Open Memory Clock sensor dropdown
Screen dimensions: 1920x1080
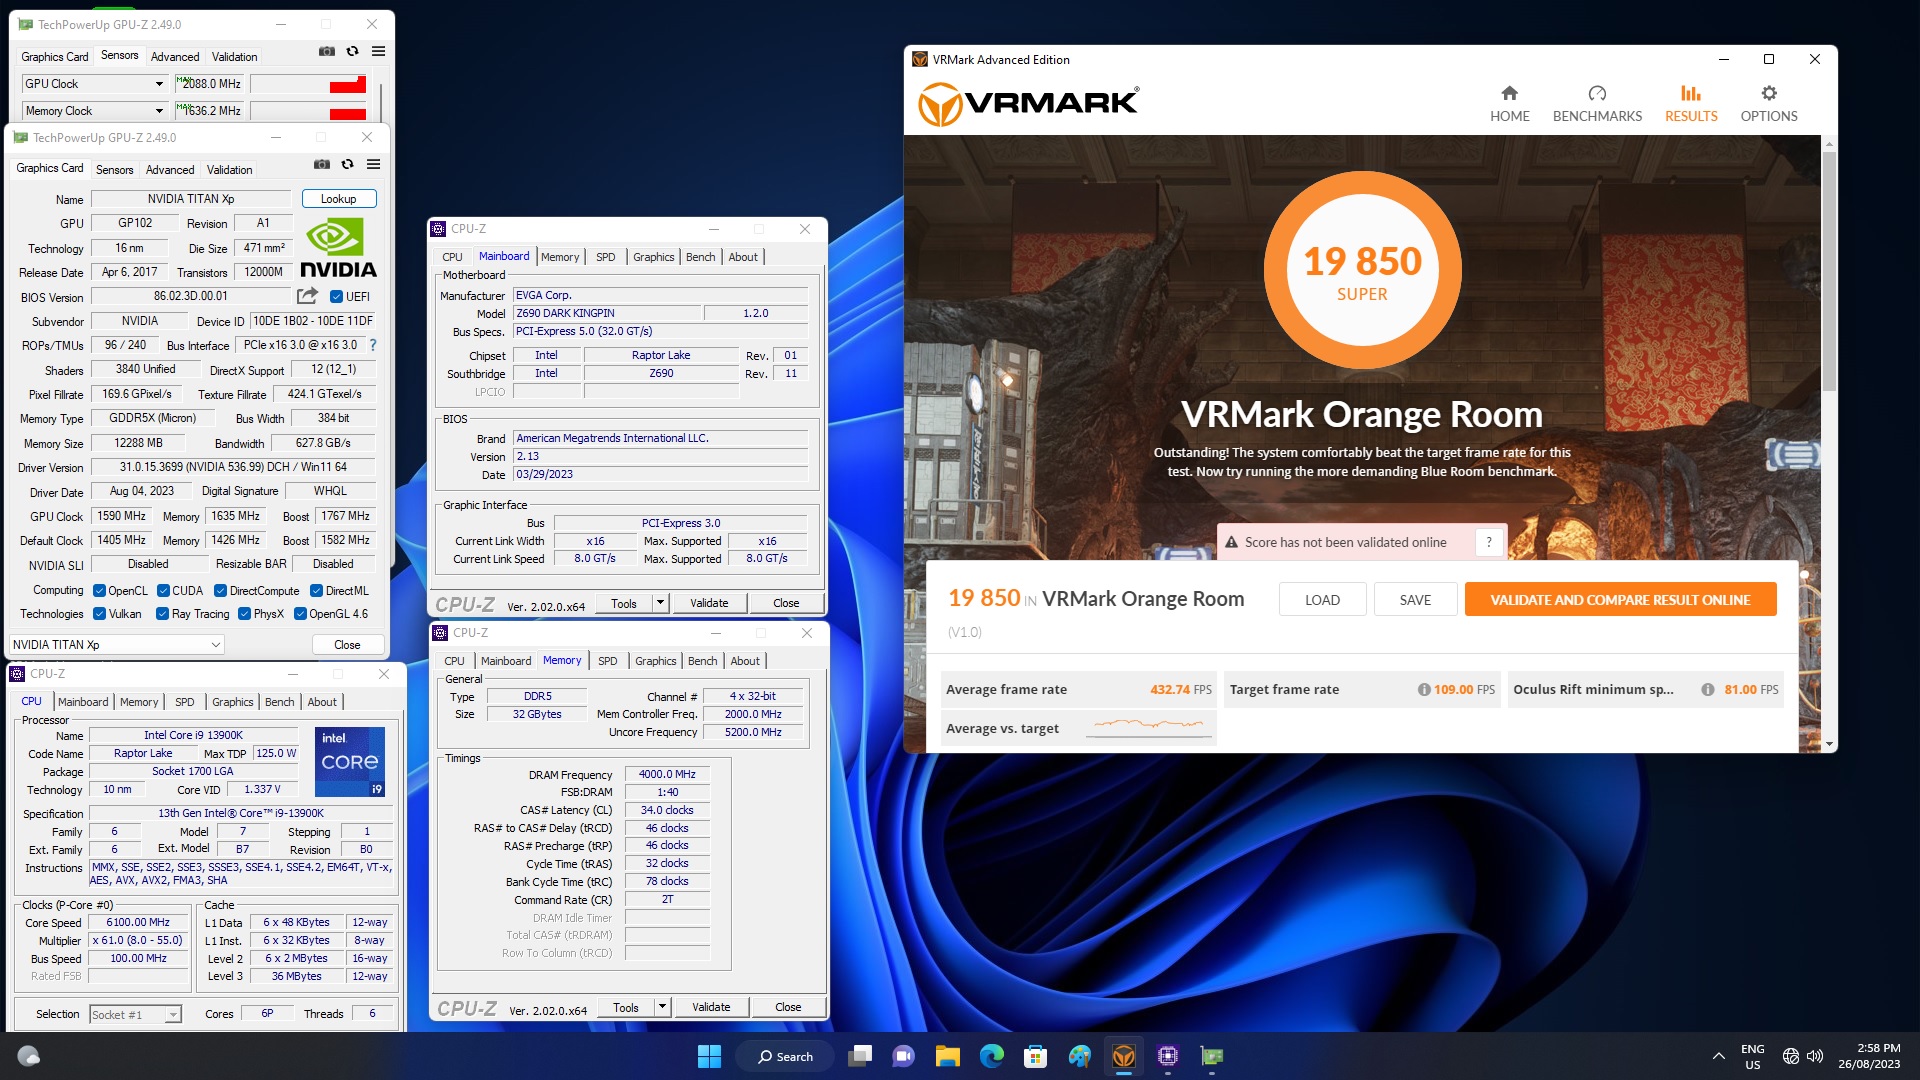pos(158,111)
